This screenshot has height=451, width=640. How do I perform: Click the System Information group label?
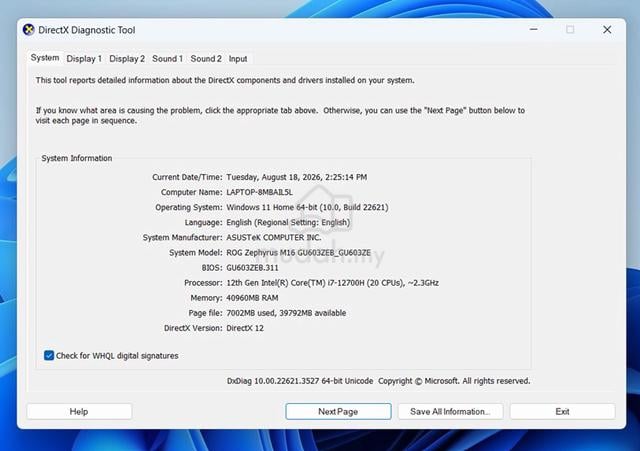[77, 158]
